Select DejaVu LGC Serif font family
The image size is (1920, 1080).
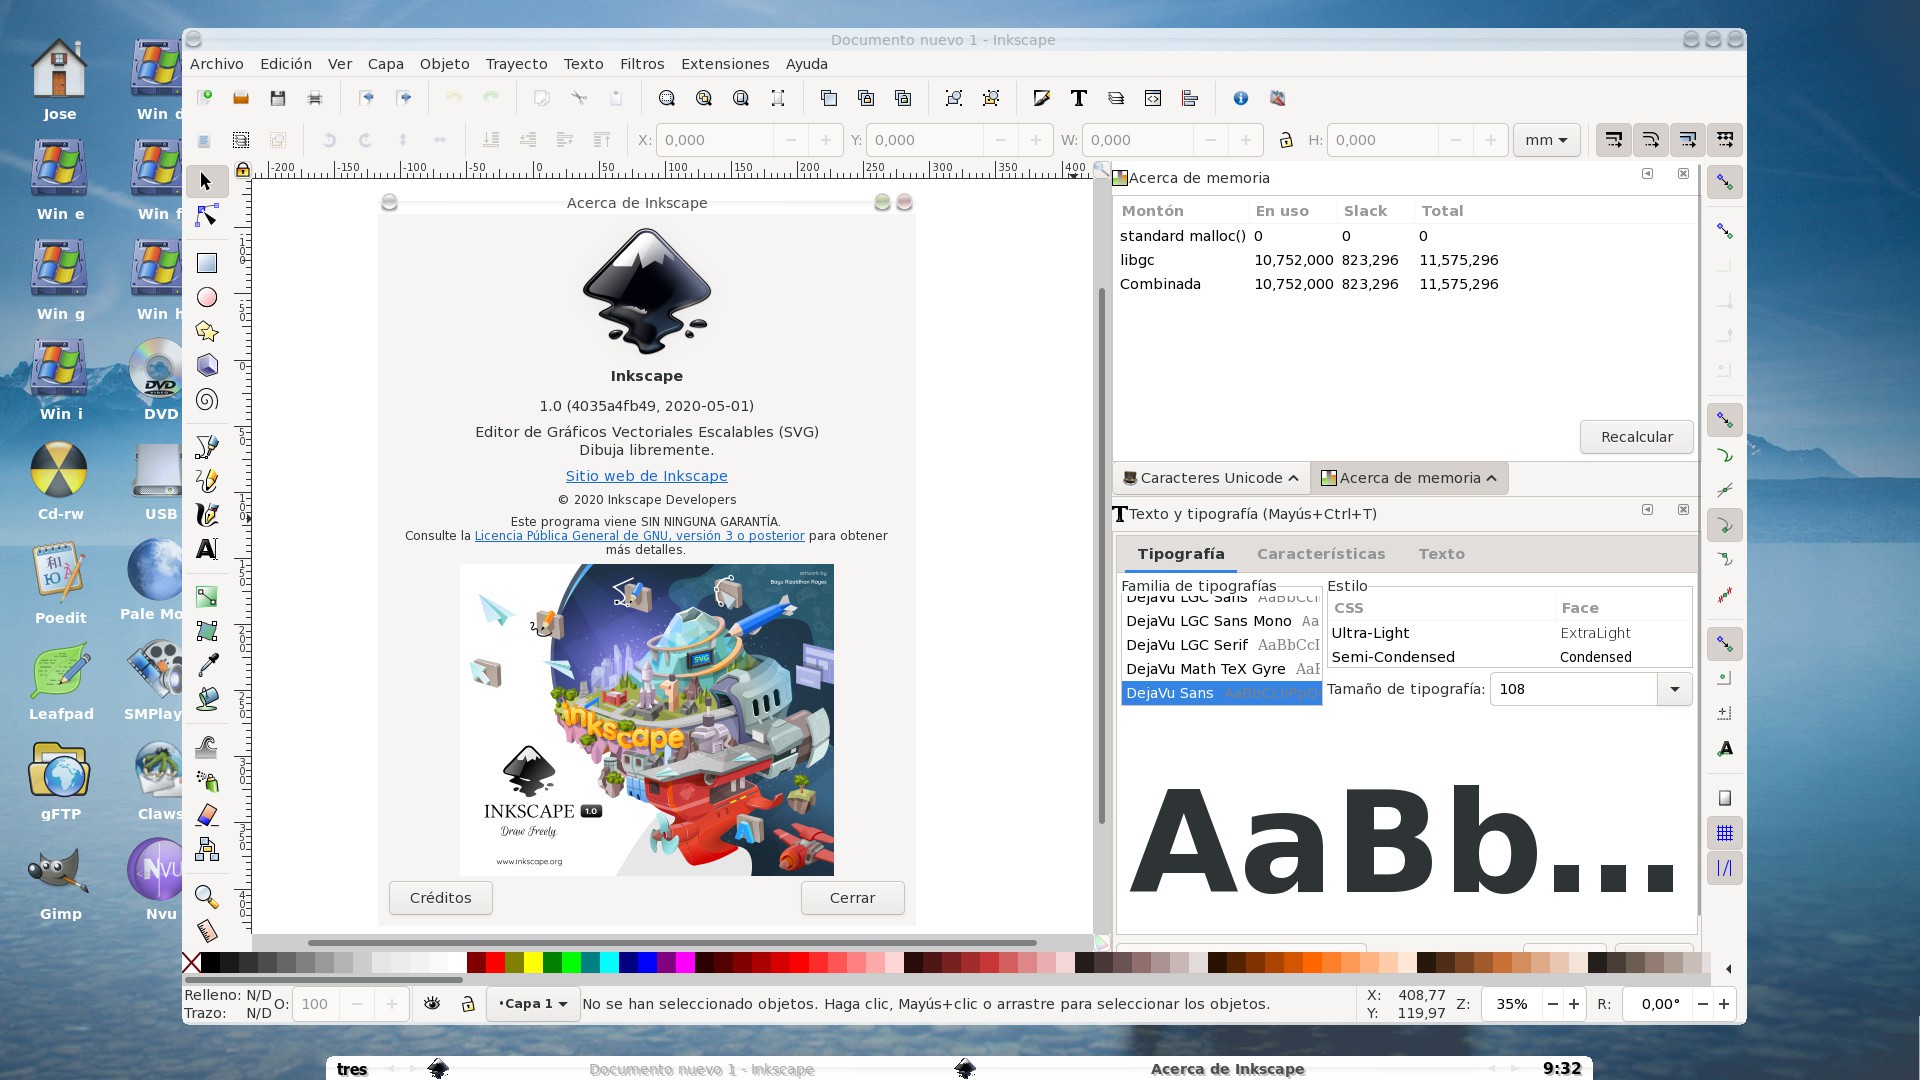(1187, 645)
